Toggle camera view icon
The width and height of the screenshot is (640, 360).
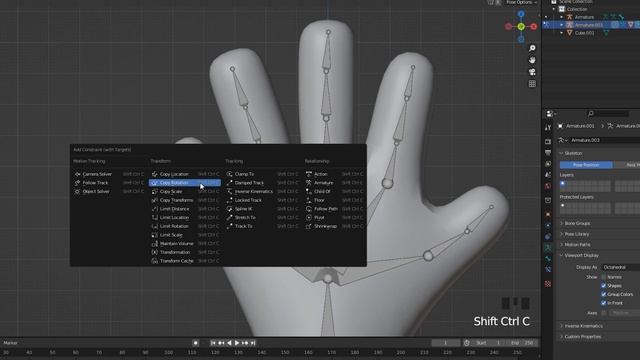pos(532,72)
